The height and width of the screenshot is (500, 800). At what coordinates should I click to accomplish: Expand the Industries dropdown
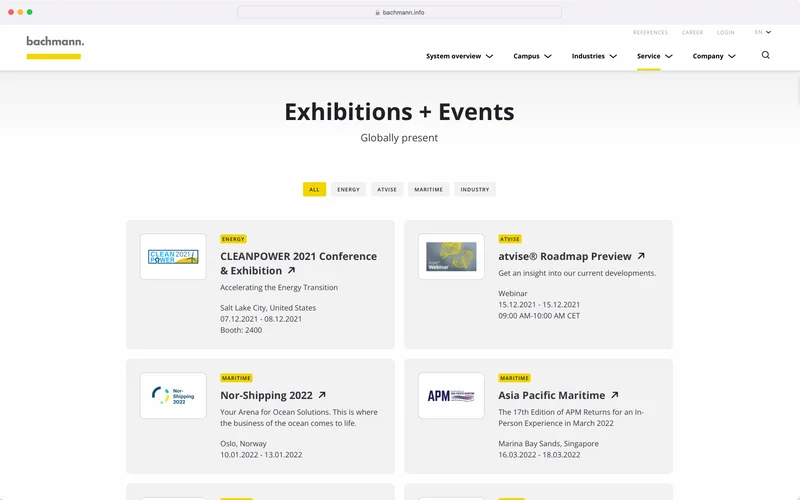[593, 57]
